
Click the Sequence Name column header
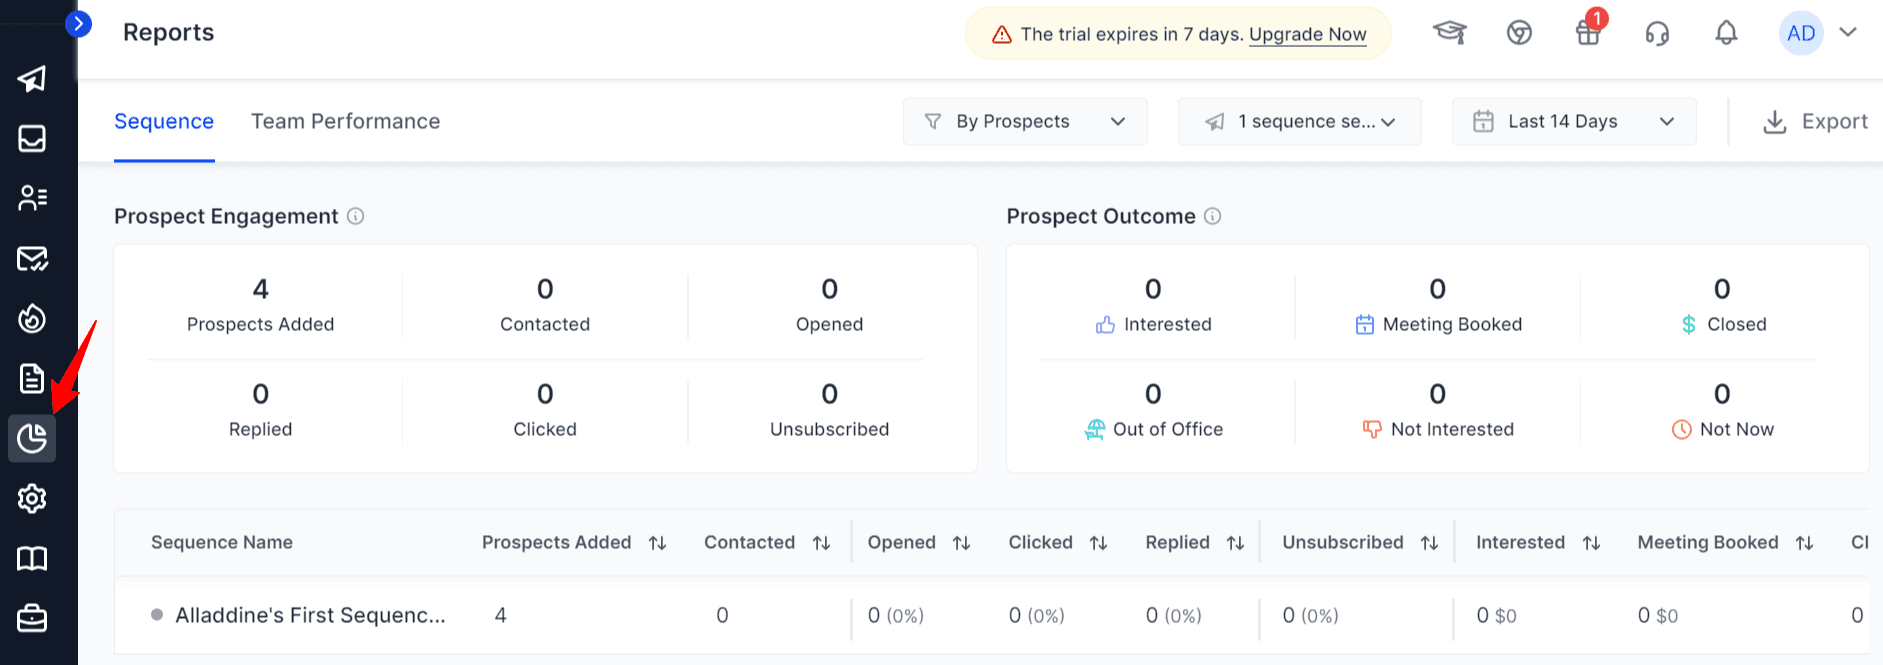click(222, 542)
